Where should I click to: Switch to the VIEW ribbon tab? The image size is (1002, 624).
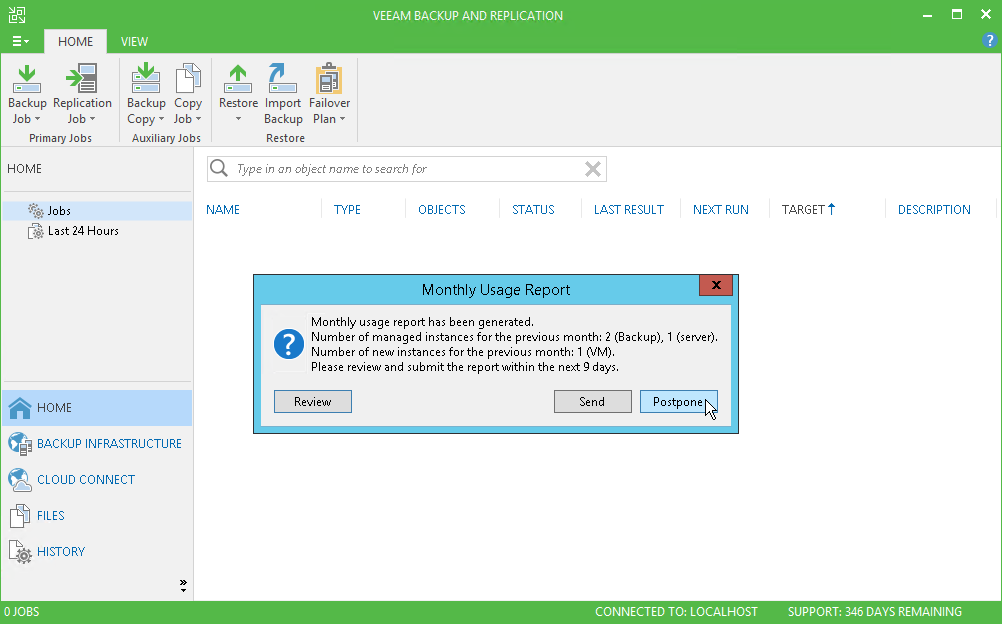pyautogui.click(x=134, y=42)
